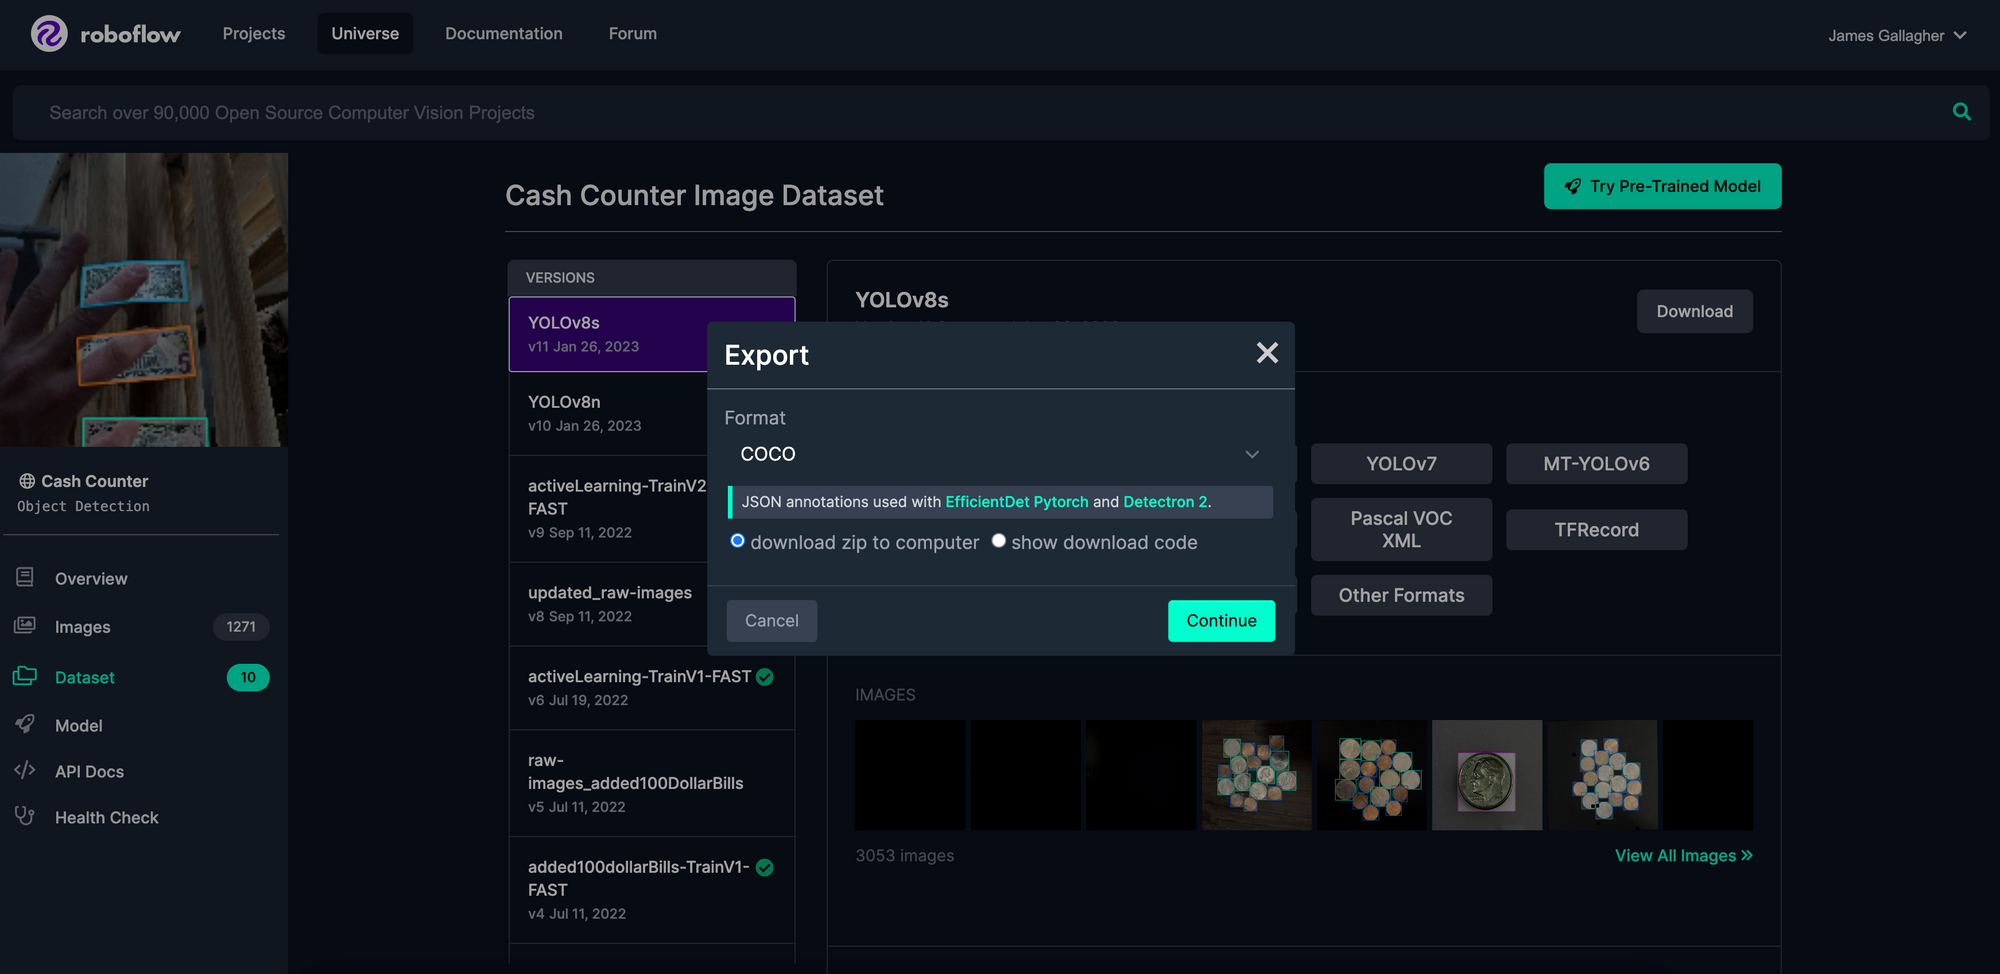This screenshot has width=2000, height=974.
Task: Open the single coin close-up thumbnail
Action: (x=1487, y=775)
